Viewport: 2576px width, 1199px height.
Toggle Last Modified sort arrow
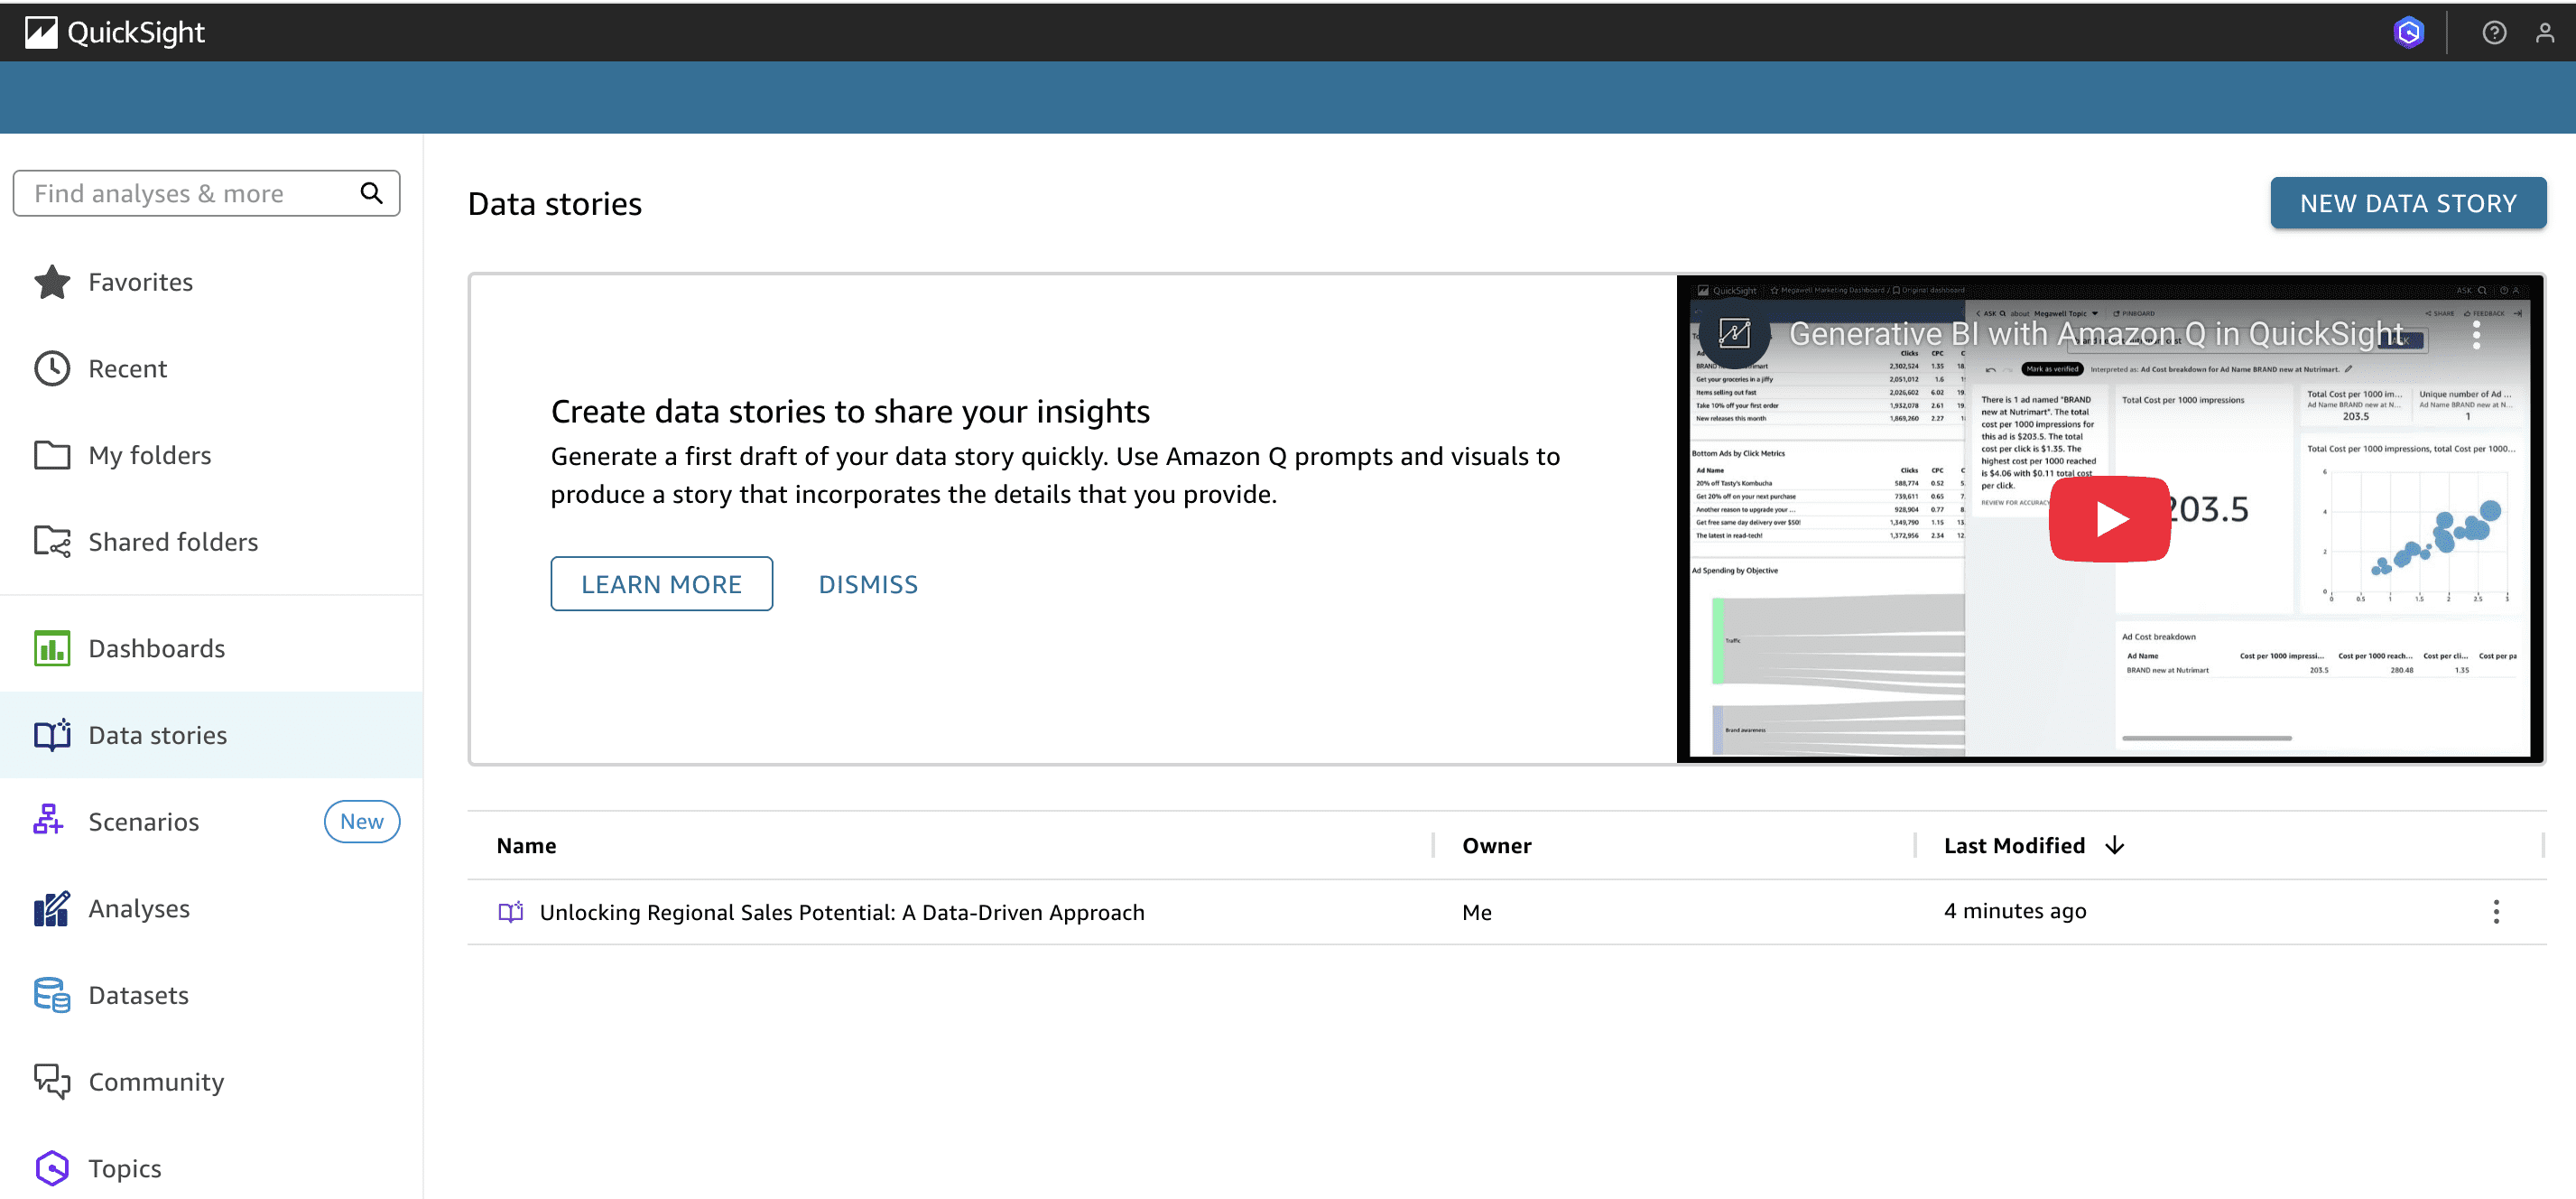pos(2114,845)
